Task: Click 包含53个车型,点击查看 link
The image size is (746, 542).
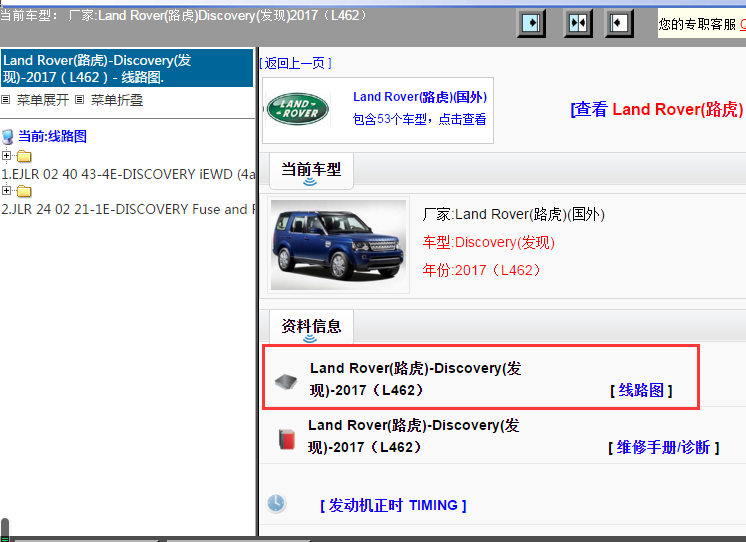Action: (x=419, y=119)
